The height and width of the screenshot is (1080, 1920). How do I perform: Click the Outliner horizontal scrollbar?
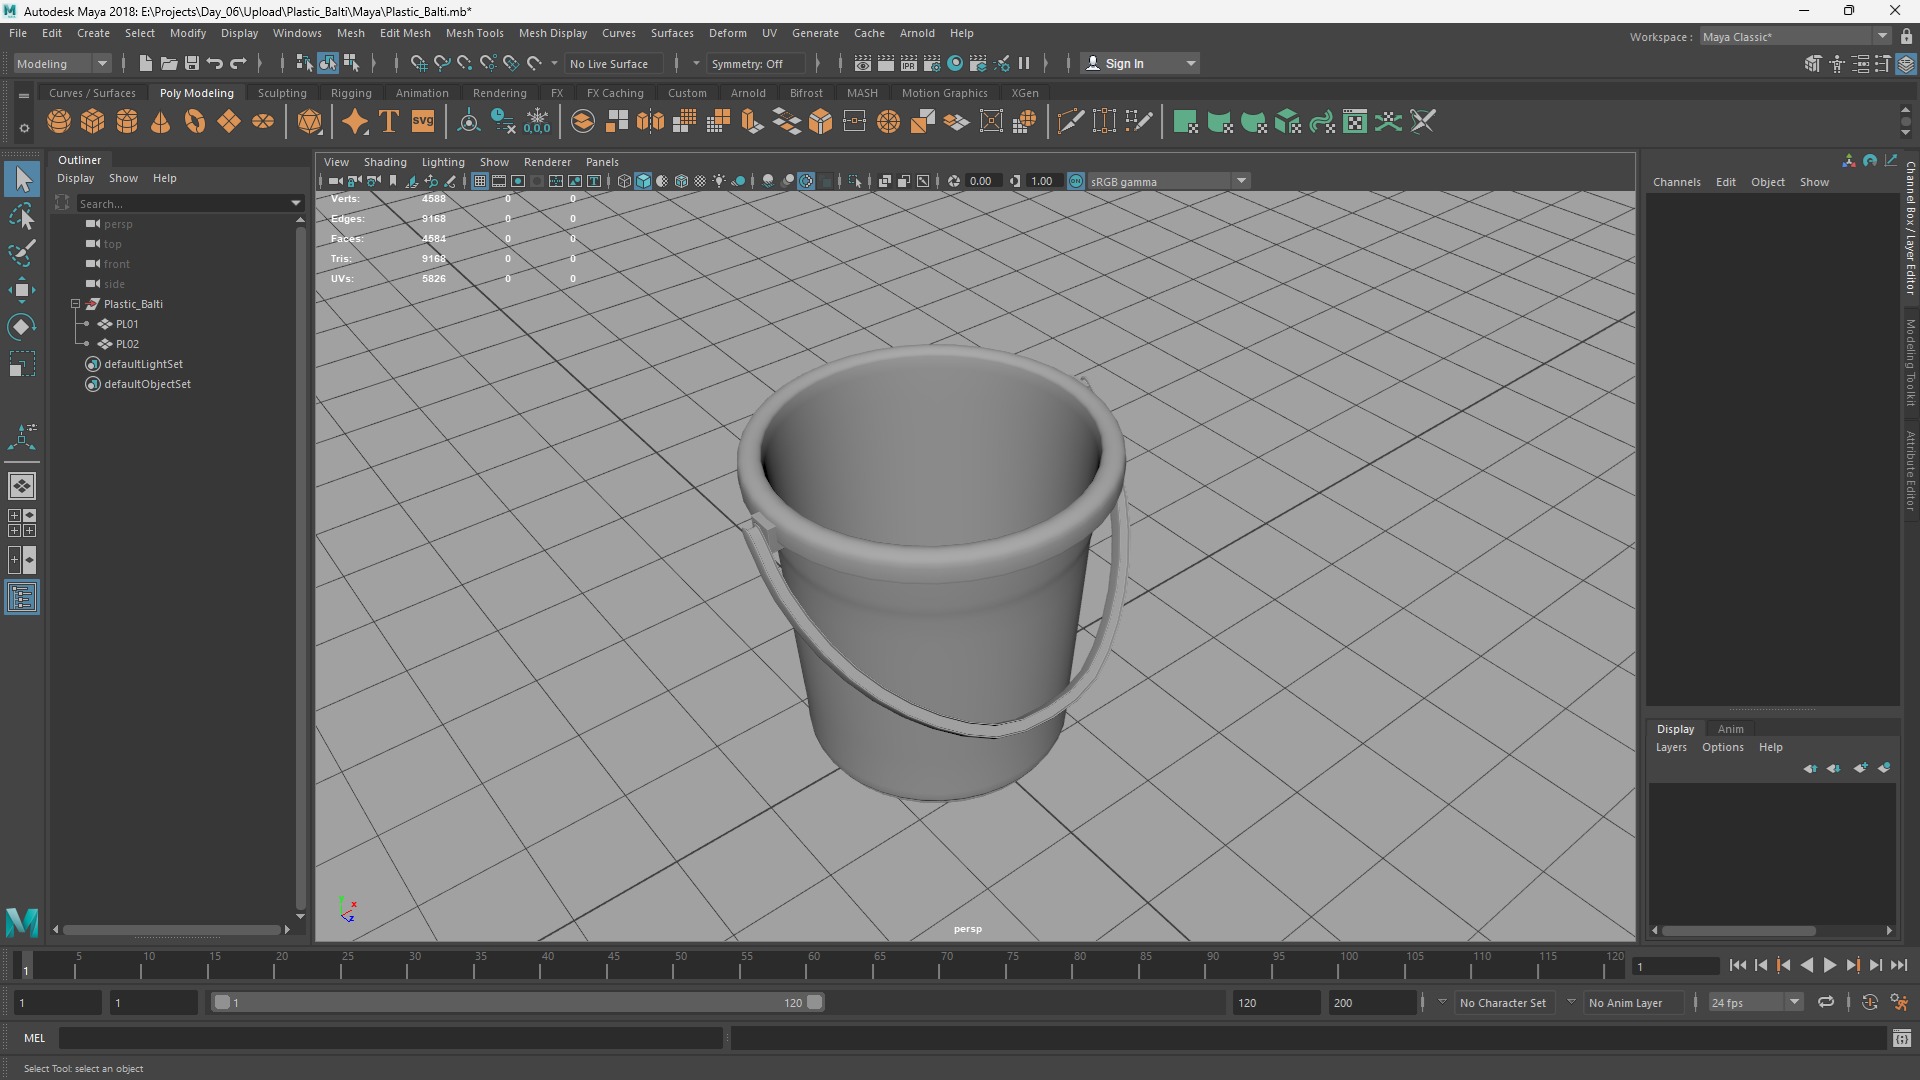tap(171, 929)
